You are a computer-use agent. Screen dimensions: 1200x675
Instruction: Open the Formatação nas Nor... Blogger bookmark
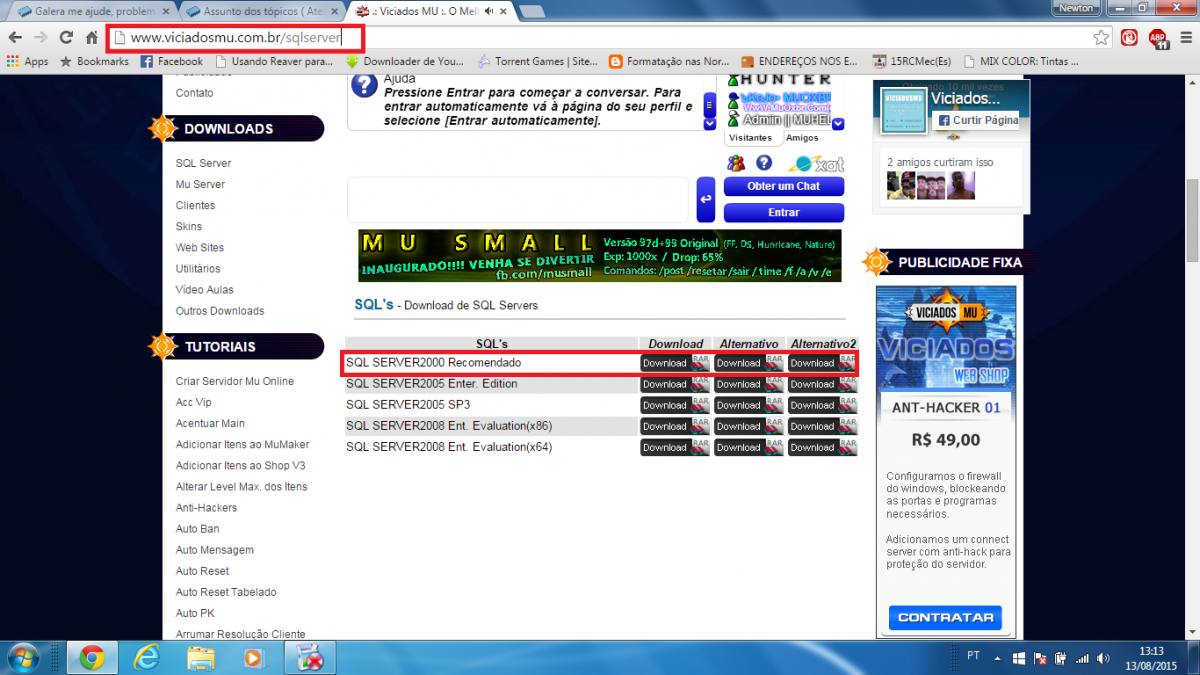coord(669,61)
